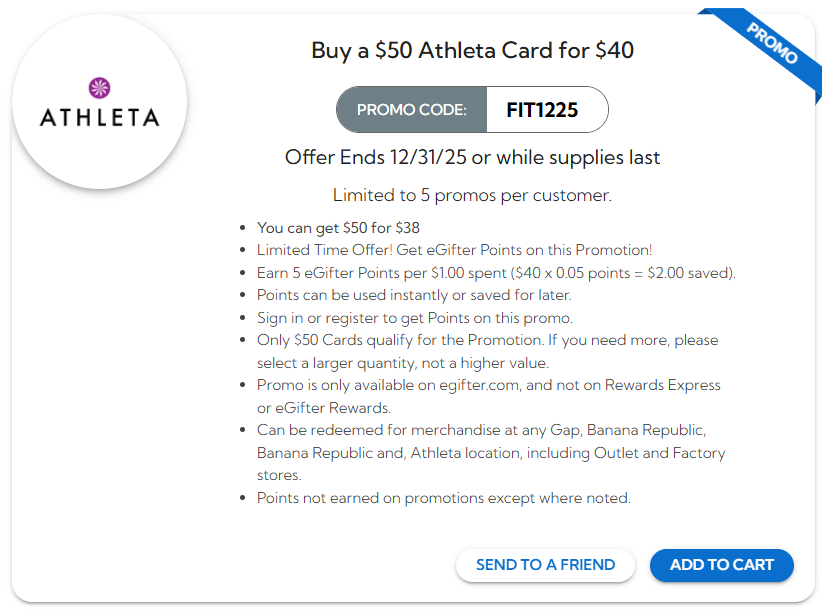The image size is (828, 615).
Task: Click the "You can get $50 for $38" line
Action: click(x=338, y=228)
